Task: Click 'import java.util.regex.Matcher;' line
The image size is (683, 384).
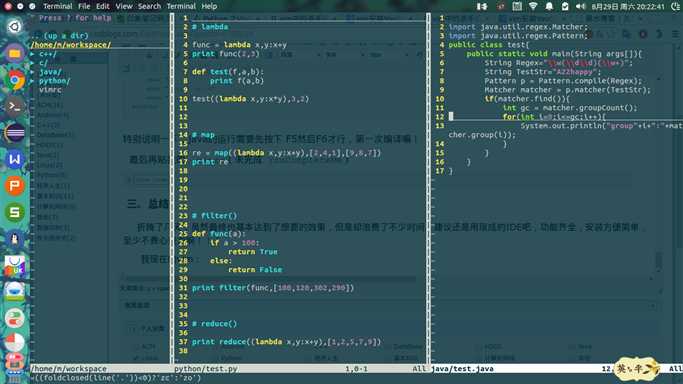Action: point(518,27)
